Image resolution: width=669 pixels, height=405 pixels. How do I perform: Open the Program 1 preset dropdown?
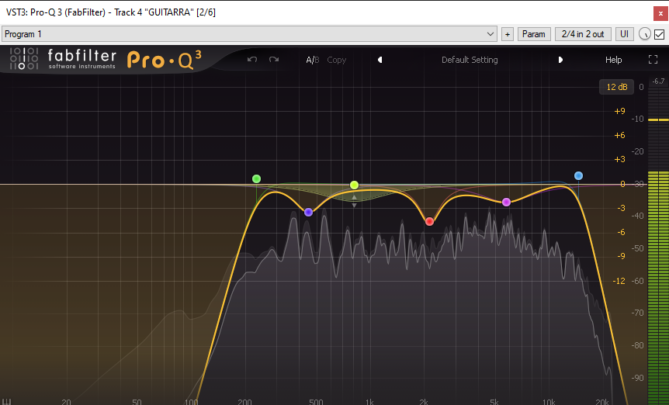(249, 34)
